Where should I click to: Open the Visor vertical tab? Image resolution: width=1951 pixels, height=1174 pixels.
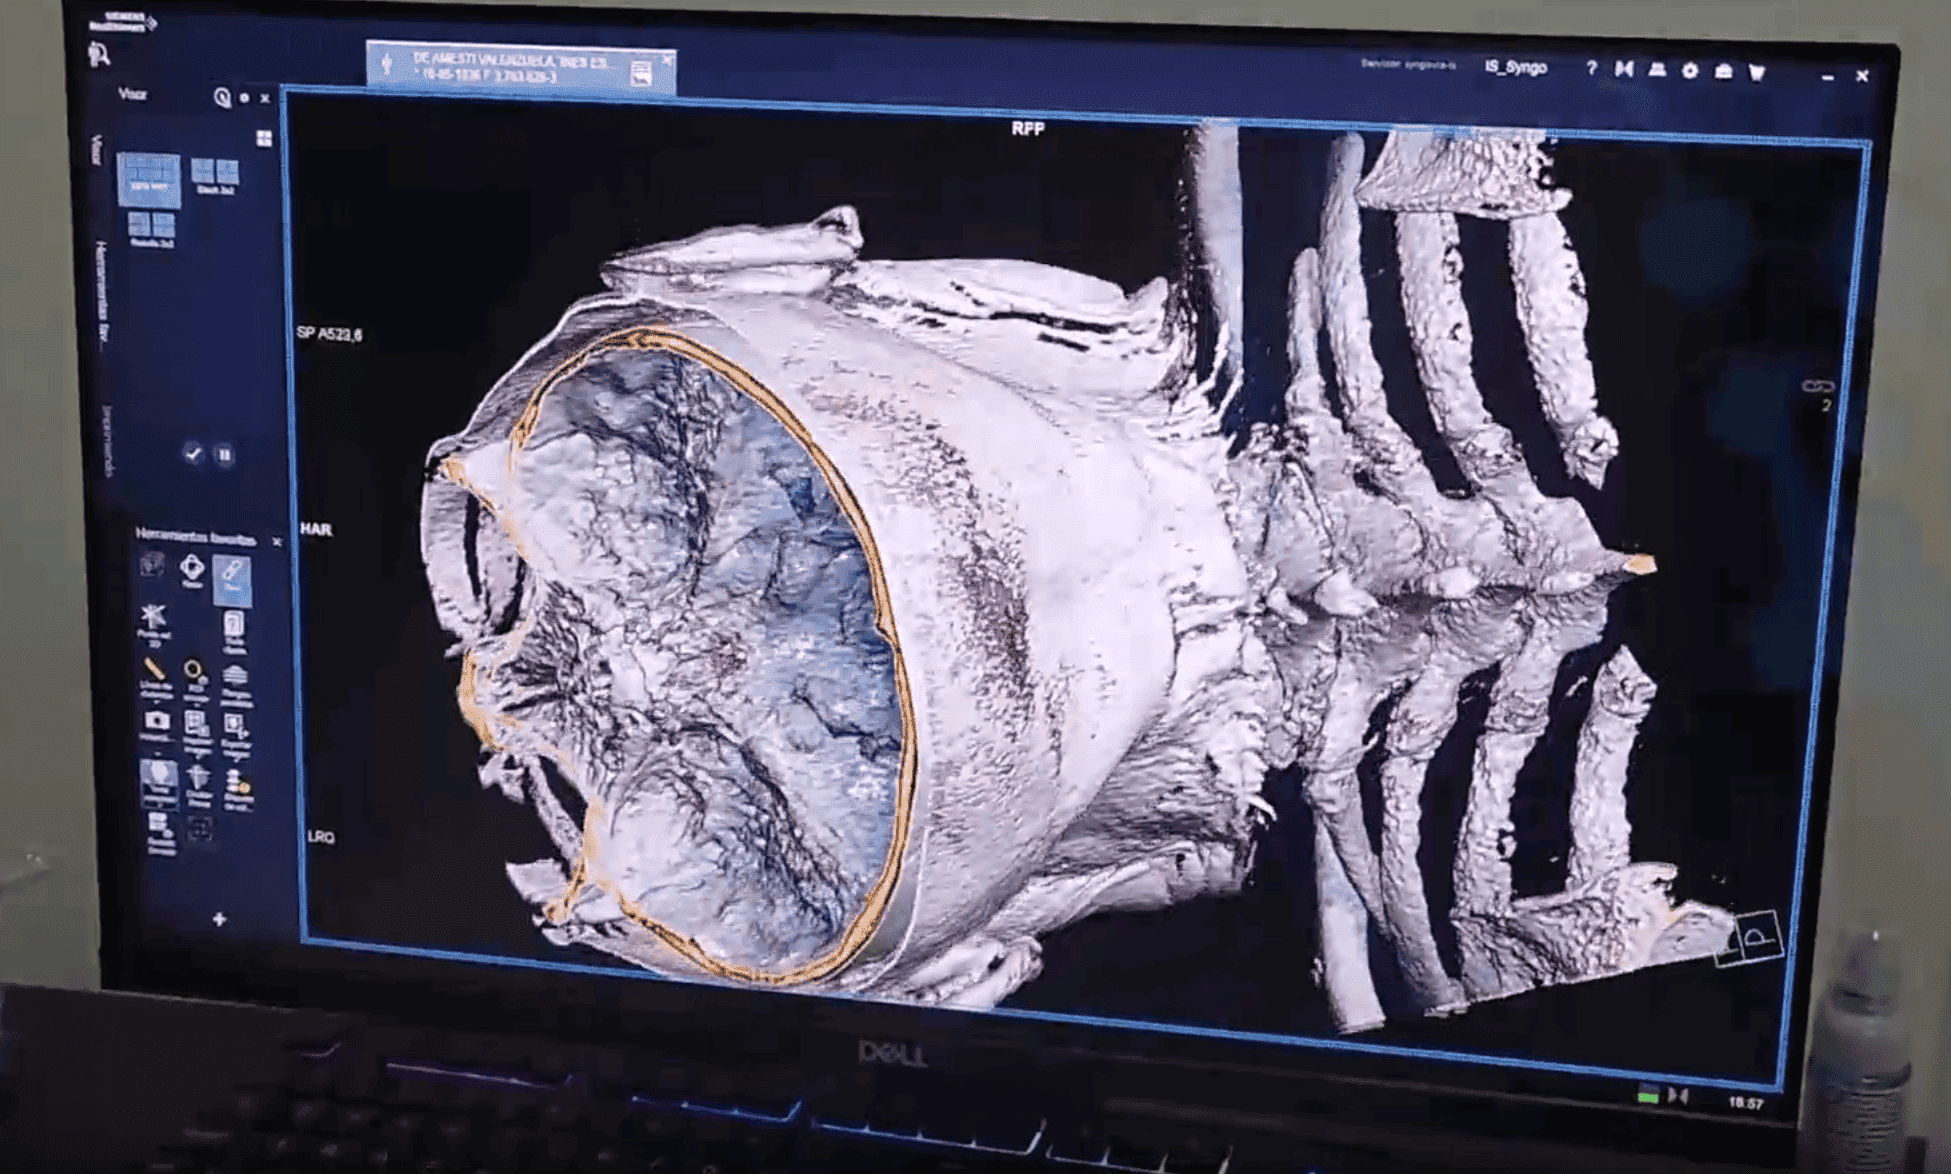click(98, 152)
